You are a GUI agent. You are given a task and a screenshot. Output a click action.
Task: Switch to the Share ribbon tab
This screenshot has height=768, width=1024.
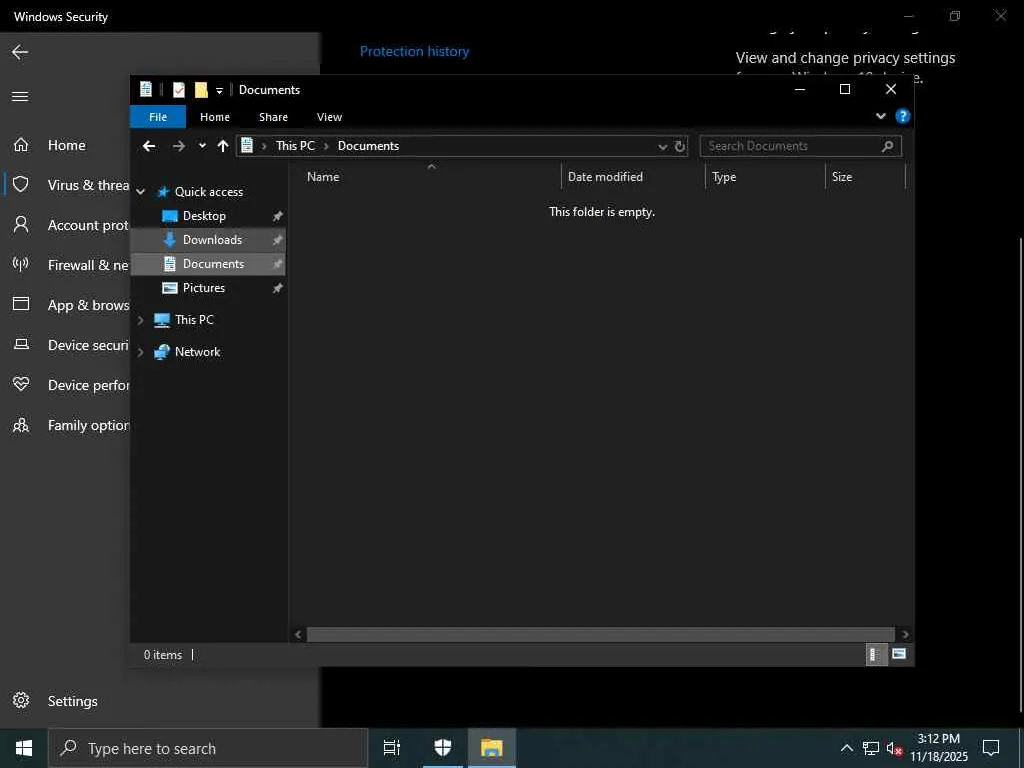[273, 117]
